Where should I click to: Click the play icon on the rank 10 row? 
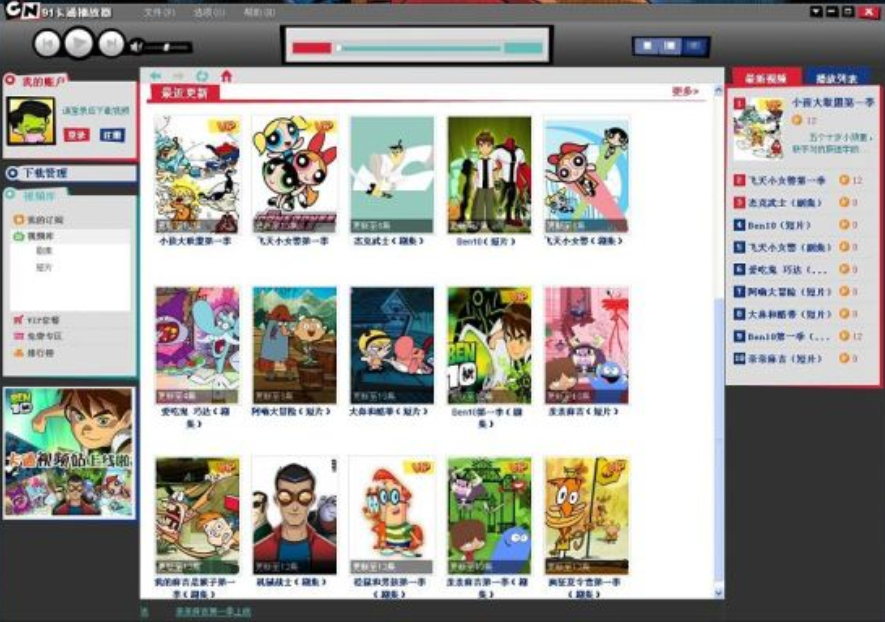click(x=844, y=358)
